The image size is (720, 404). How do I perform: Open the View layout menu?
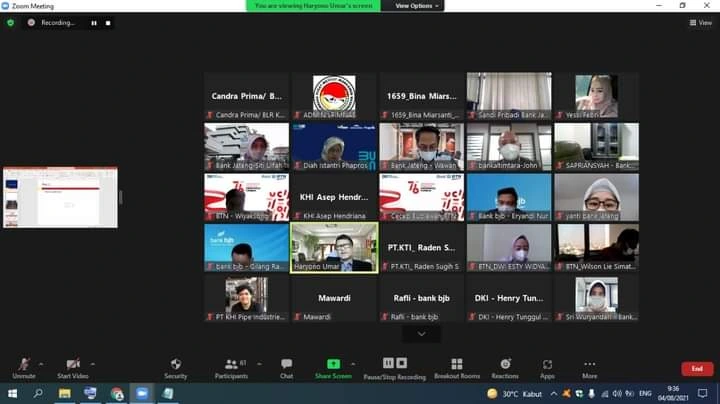tap(699, 22)
